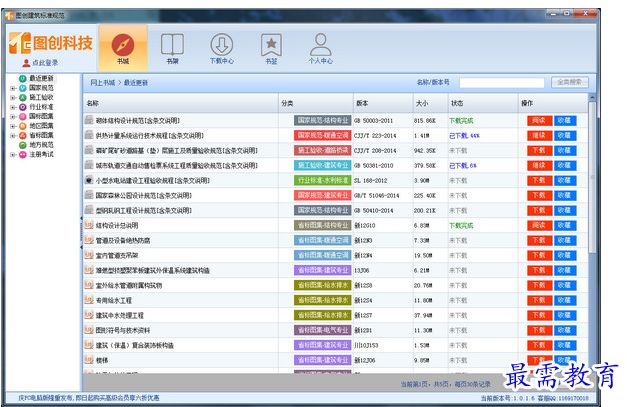Expand the 地区图集 tree node
This screenshot has height=407, width=627.
pyautogui.click(x=13, y=126)
